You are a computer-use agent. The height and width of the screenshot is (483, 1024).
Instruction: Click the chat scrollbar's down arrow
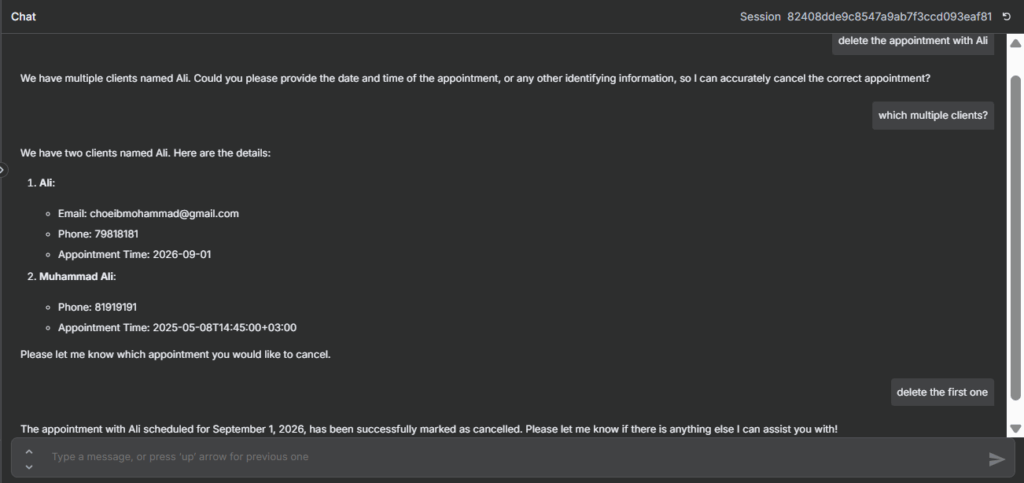pos(1016,428)
